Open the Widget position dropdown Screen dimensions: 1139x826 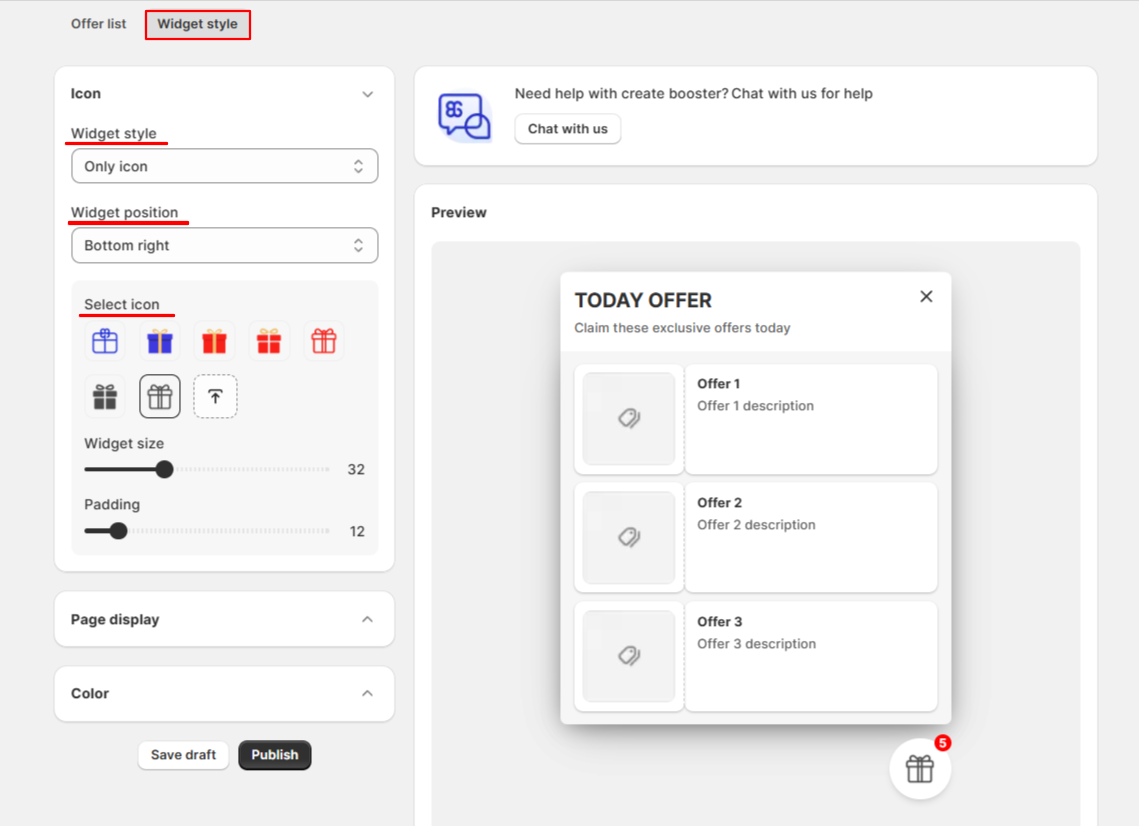(x=224, y=246)
